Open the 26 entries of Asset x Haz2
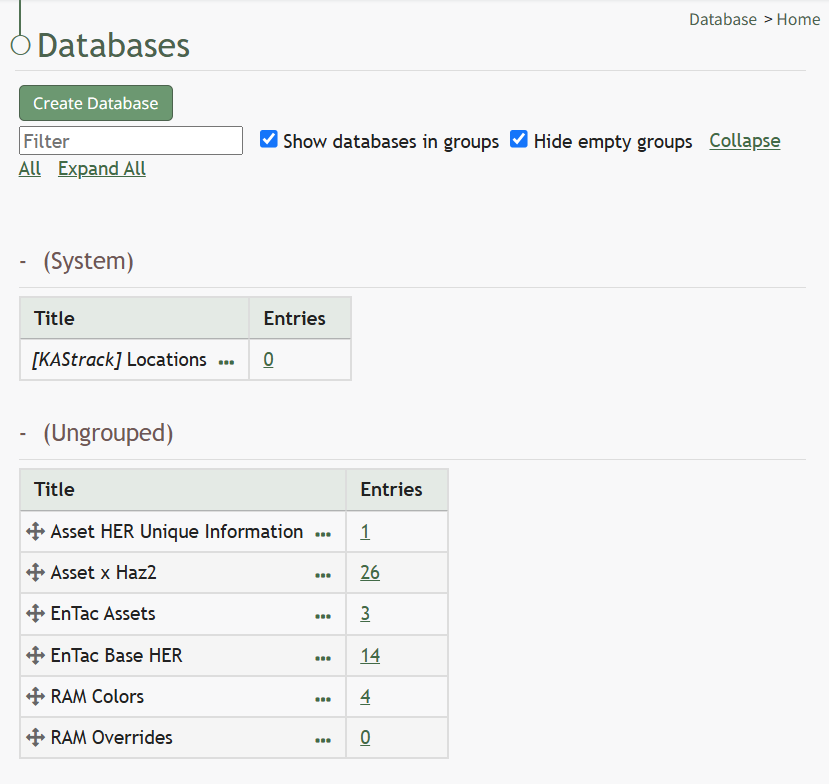This screenshot has width=829, height=784. pyautogui.click(x=370, y=573)
